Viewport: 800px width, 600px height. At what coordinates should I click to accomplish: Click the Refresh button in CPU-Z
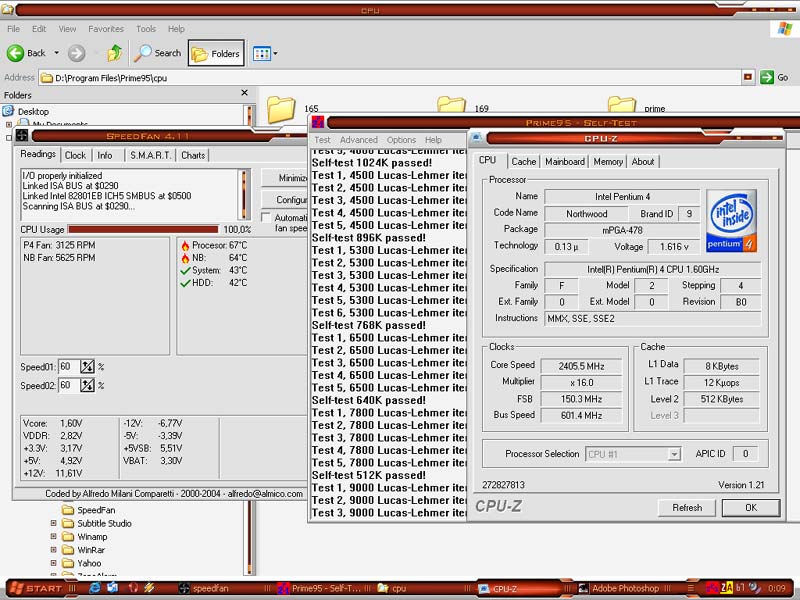[687, 507]
